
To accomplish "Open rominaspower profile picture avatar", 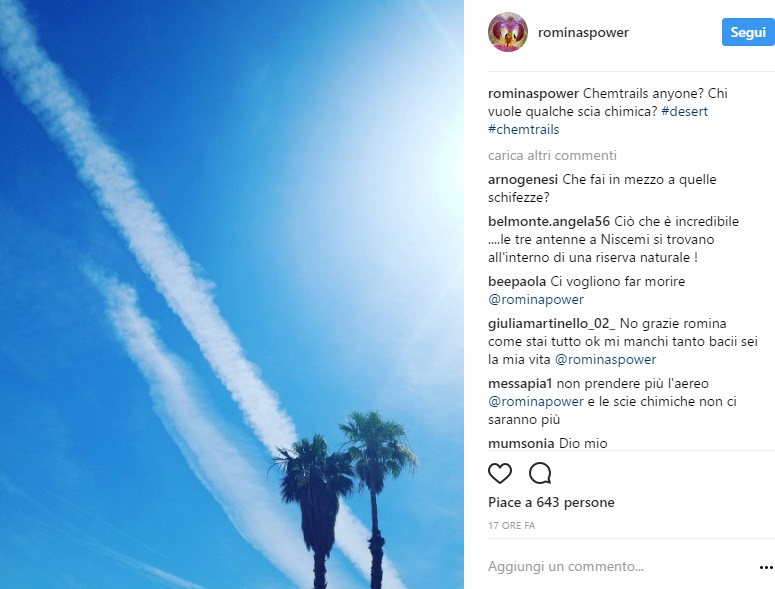I will coord(508,32).
